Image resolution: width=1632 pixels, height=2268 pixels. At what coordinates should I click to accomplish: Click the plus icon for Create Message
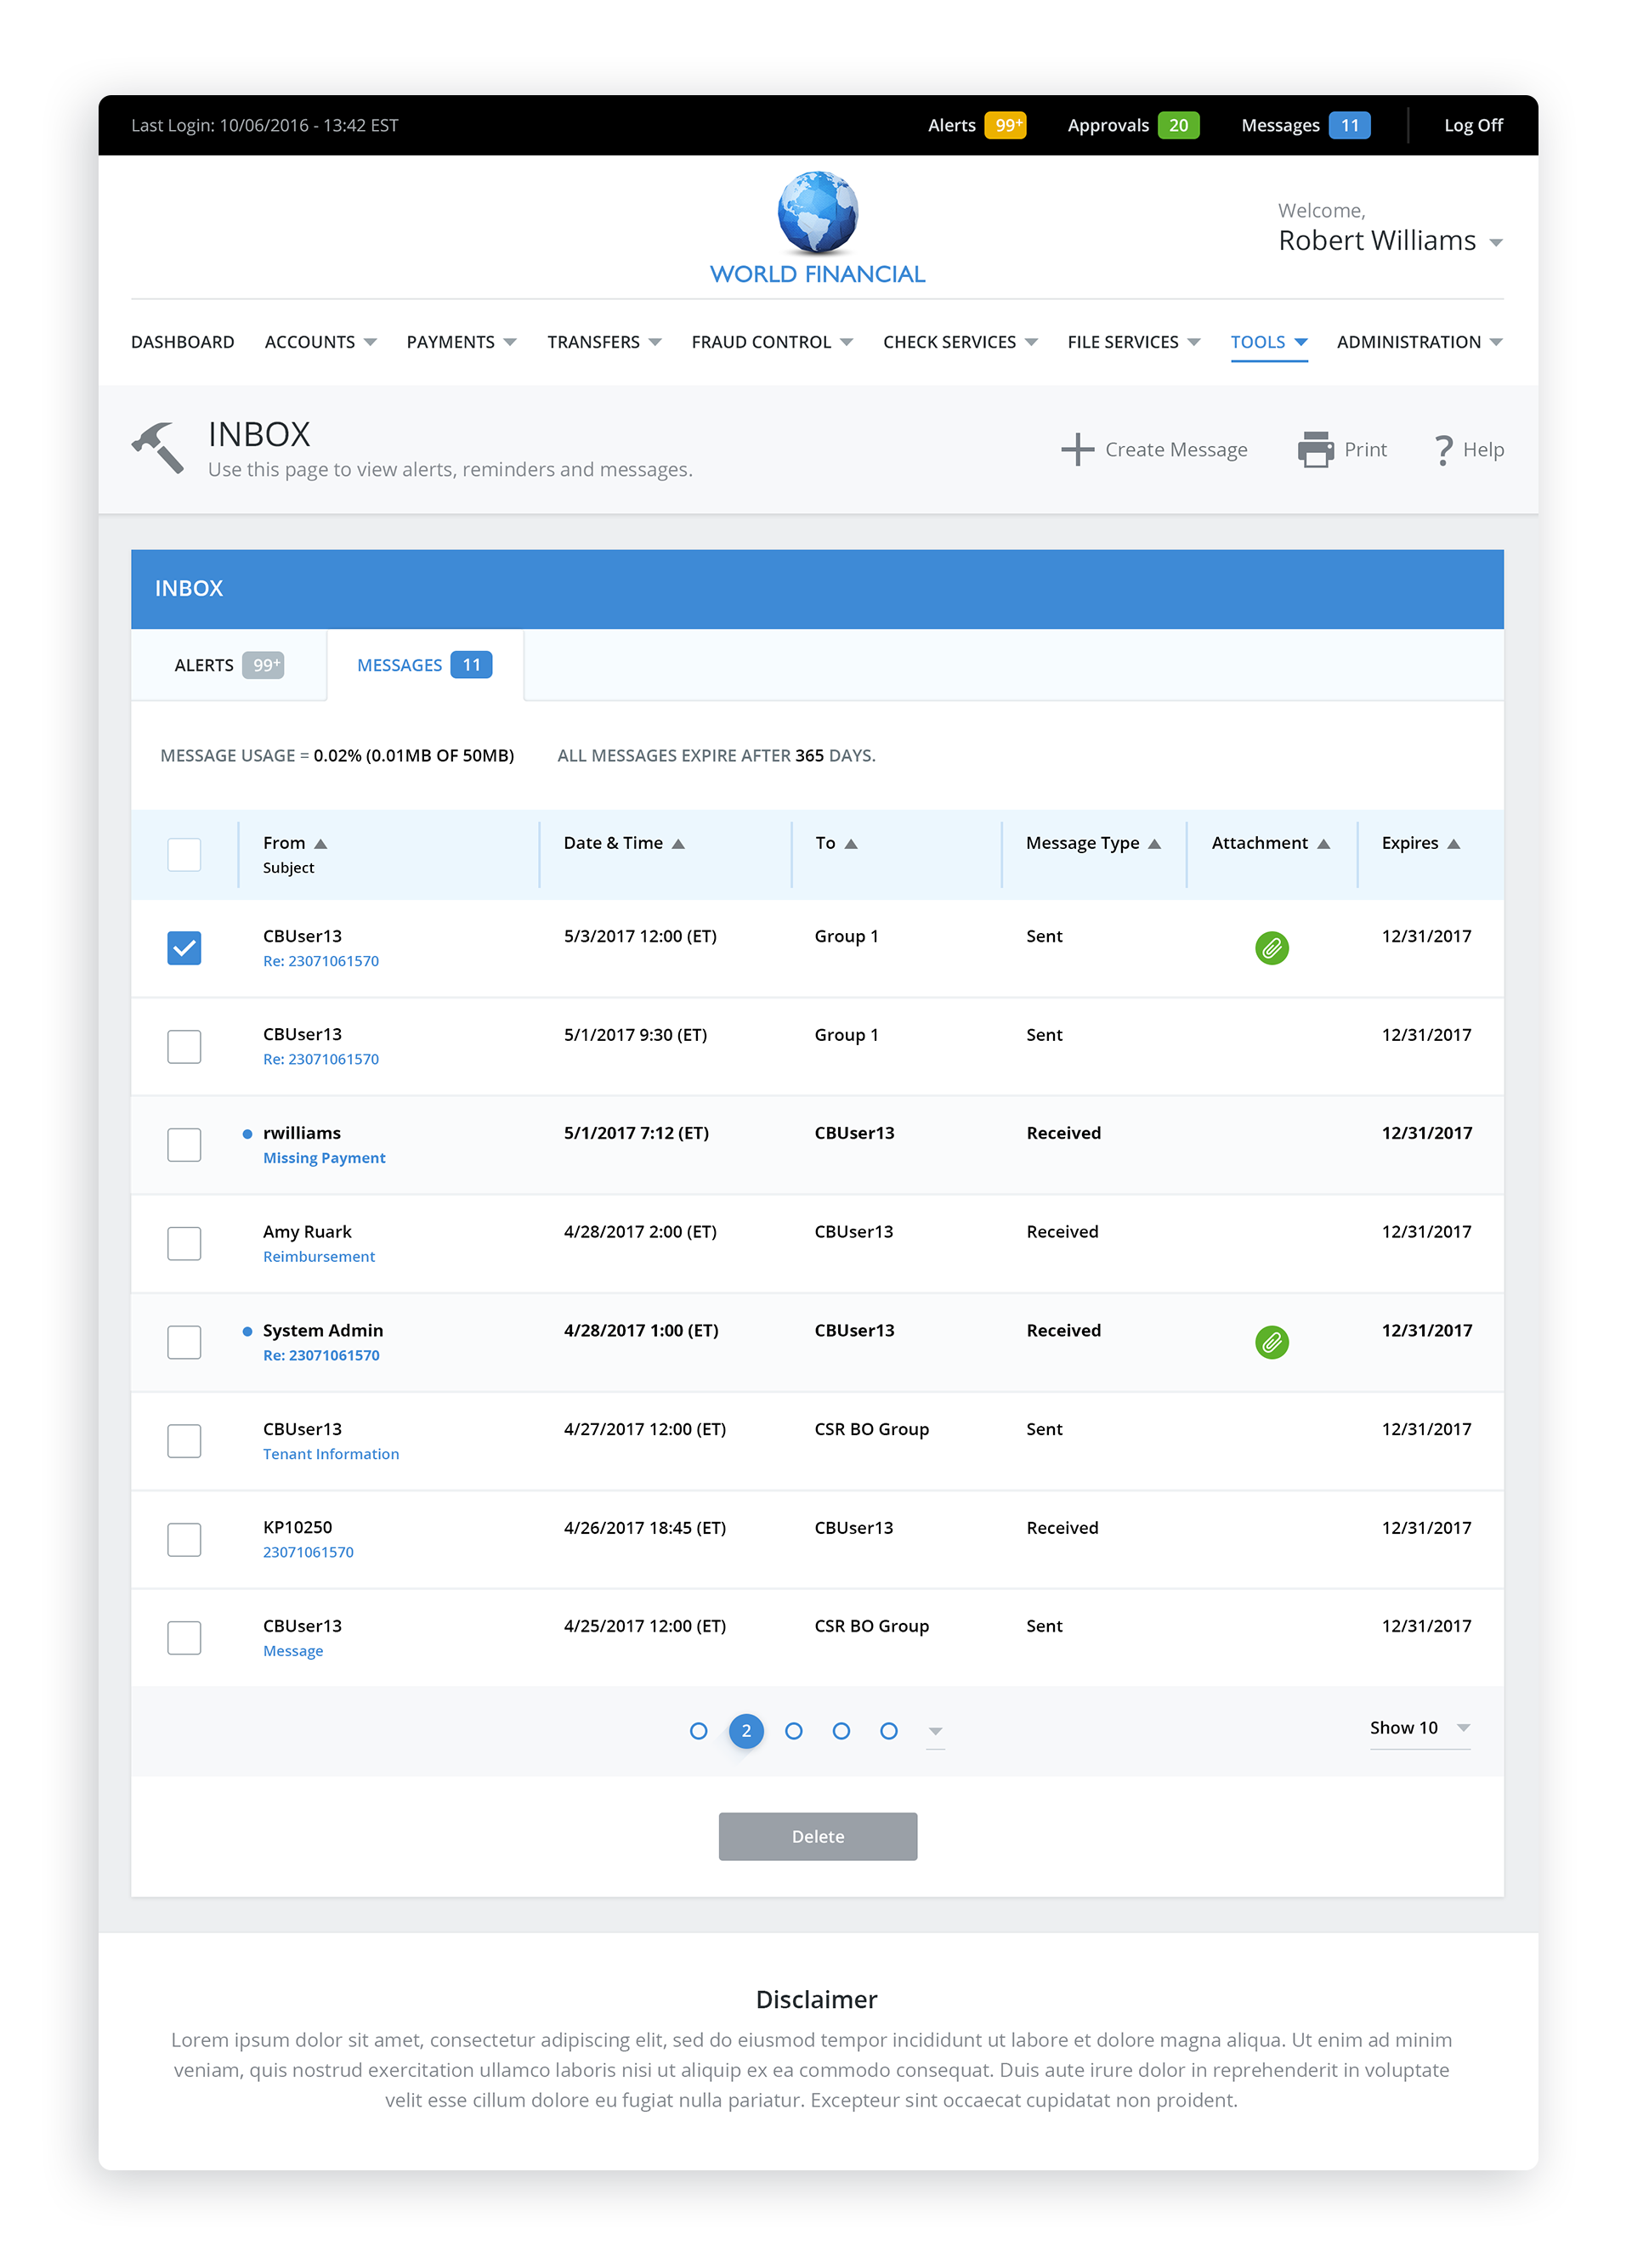coord(1076,449)
